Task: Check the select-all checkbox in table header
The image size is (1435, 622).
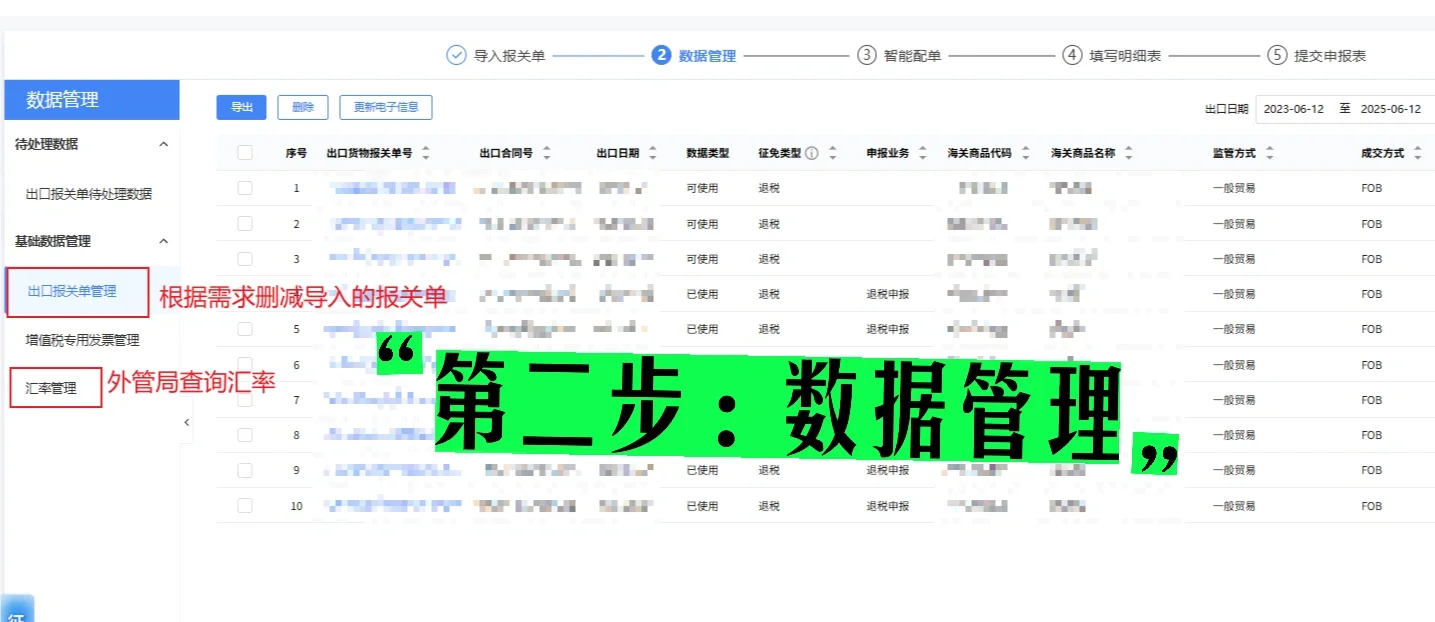Action: pos(244,153)
